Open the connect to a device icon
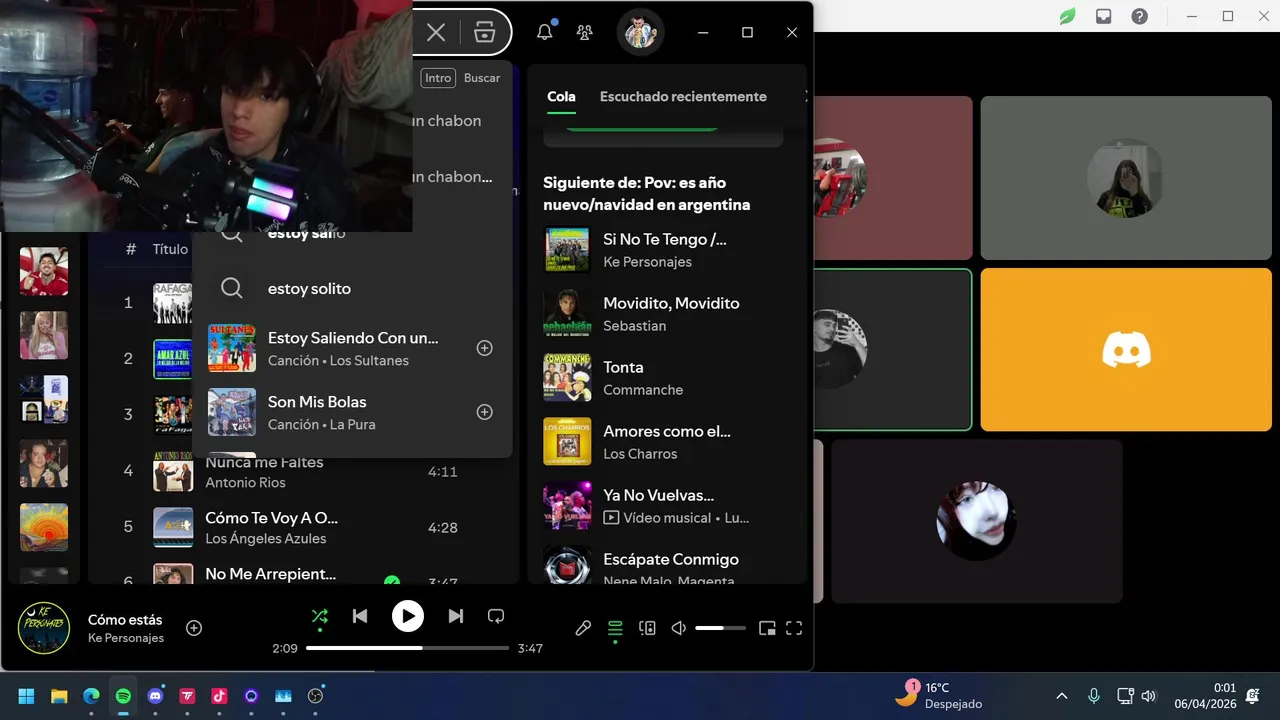 coord(647,628)
